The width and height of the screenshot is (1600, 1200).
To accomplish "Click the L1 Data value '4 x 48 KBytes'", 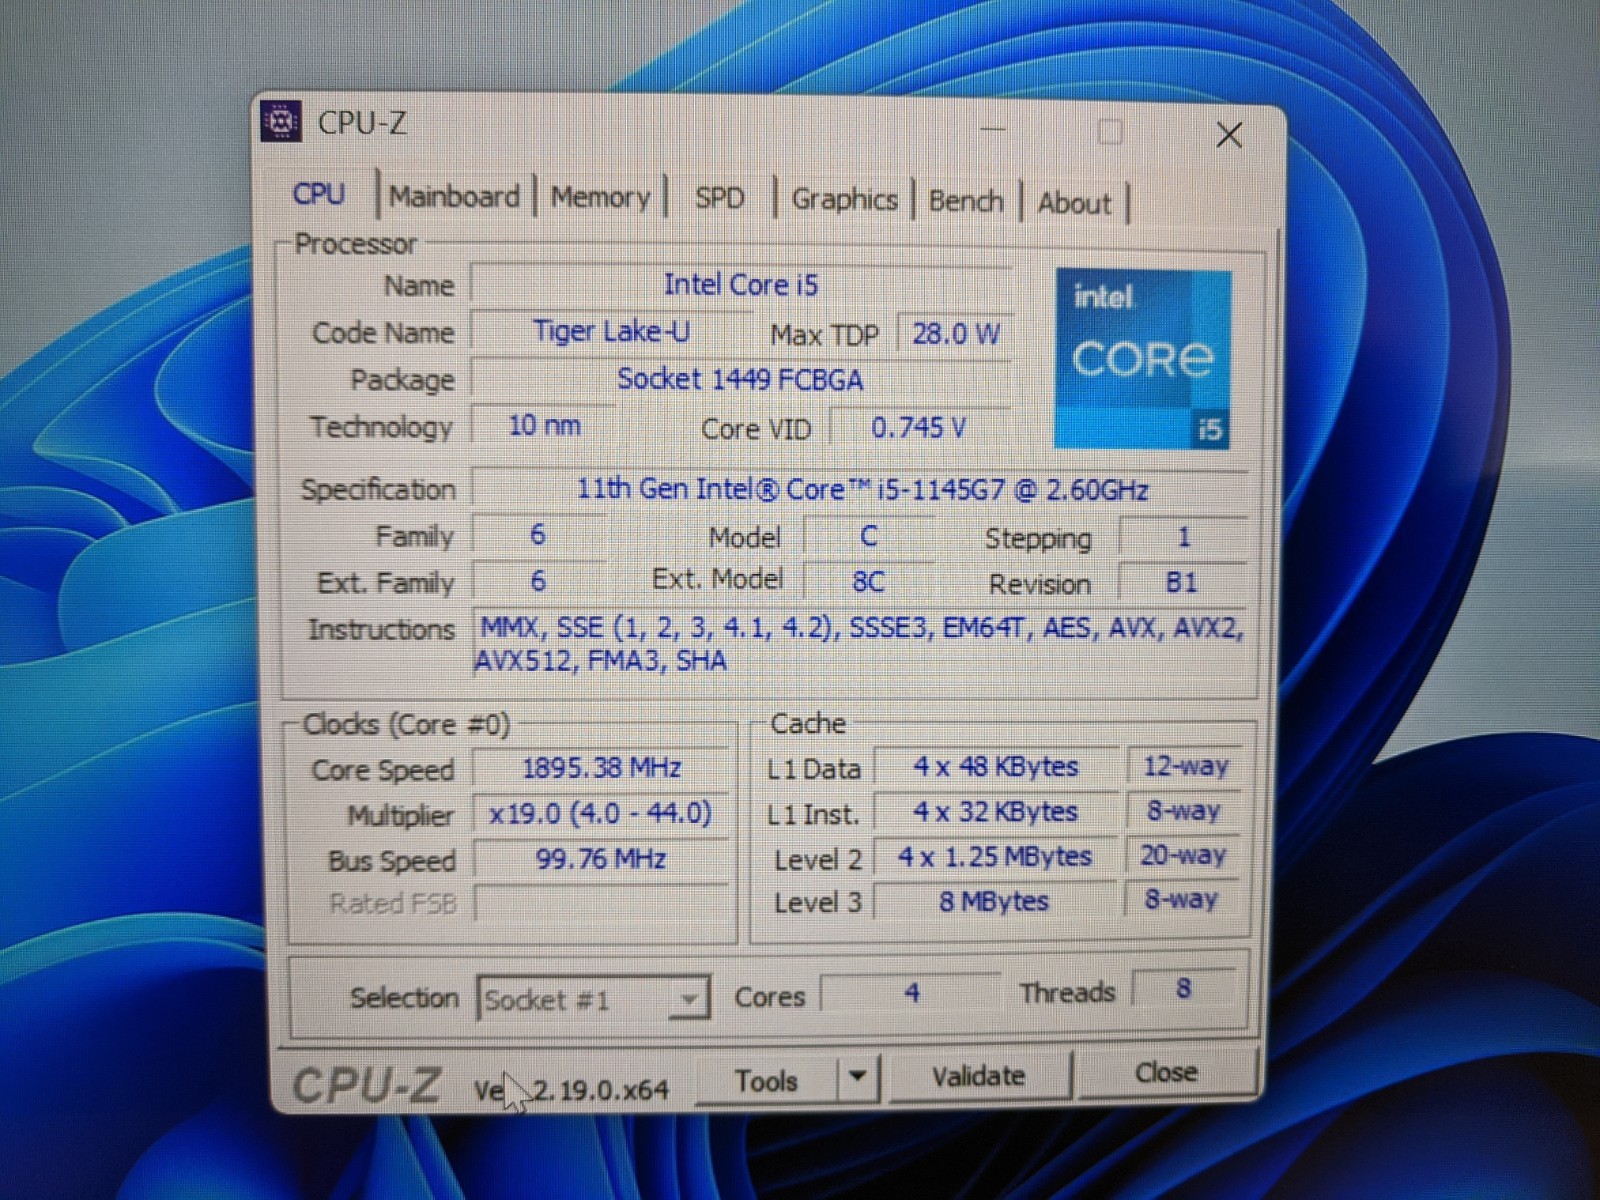I will [x=996, y=766].
